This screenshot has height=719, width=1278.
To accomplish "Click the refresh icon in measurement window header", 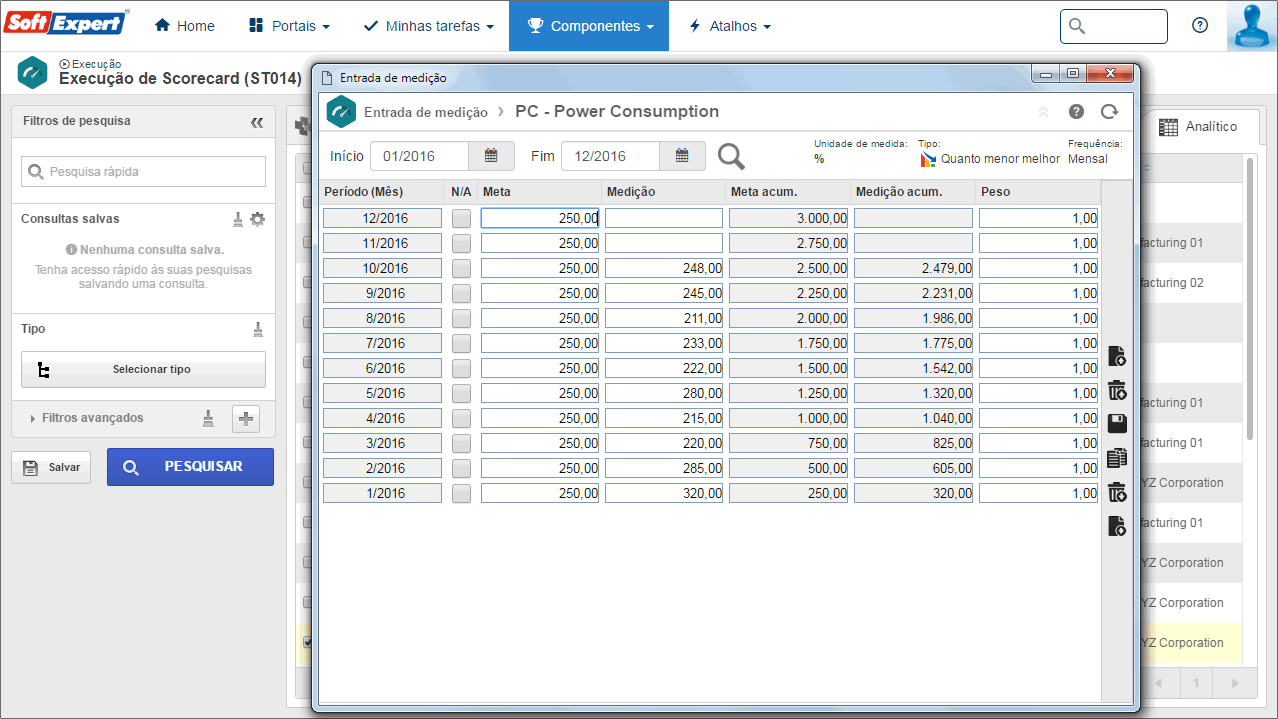I will click(x=1108, y=112).
